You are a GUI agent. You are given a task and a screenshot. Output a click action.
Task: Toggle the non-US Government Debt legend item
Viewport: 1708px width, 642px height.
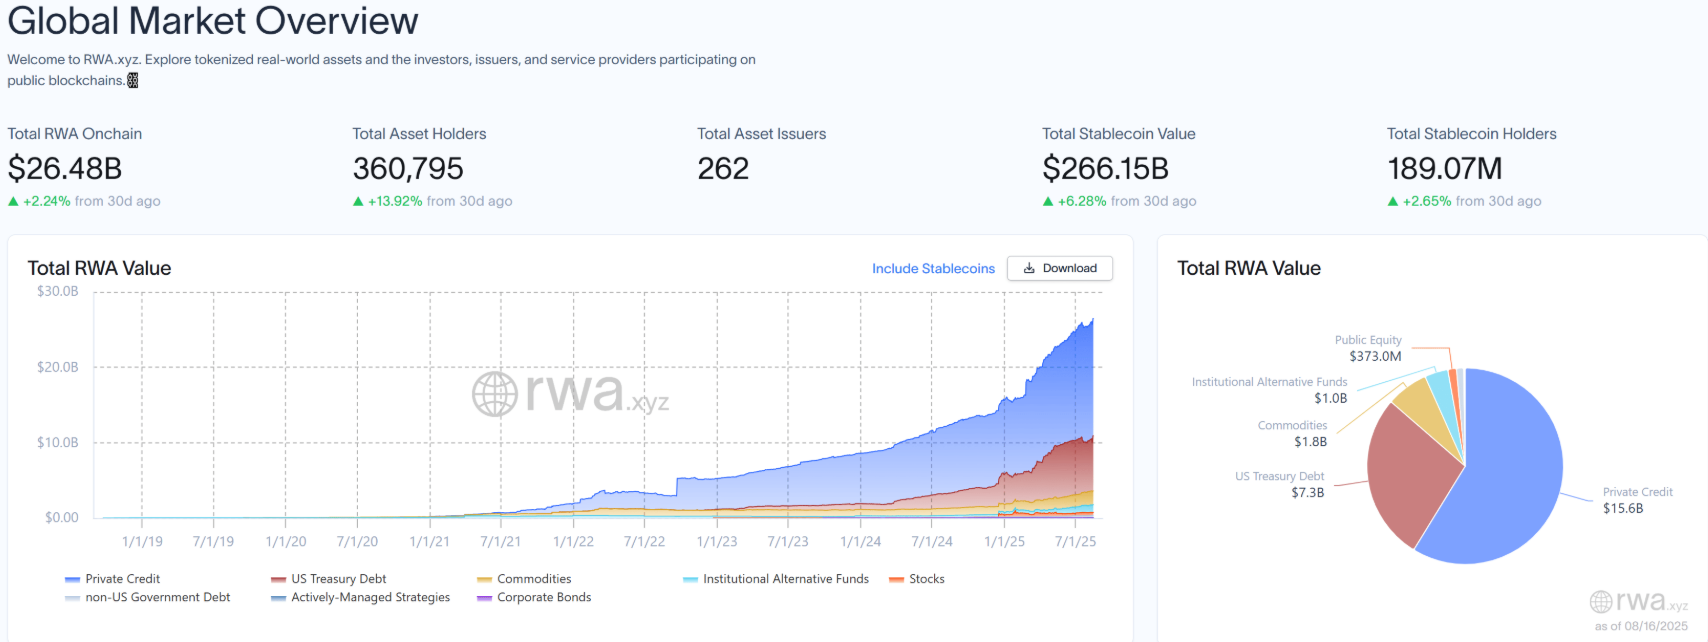click(147, 597)
